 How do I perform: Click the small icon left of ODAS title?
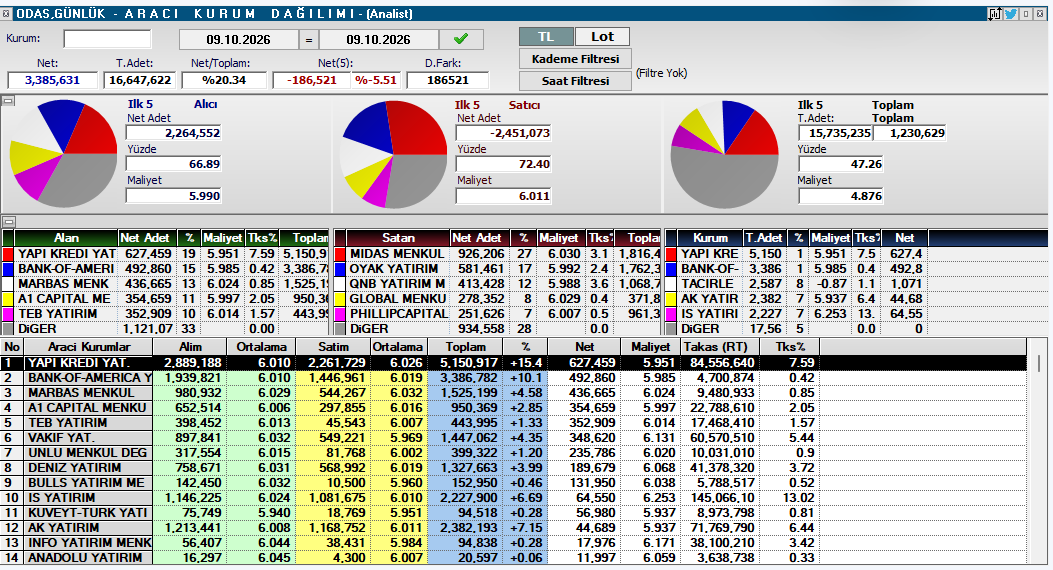point(6,13)
